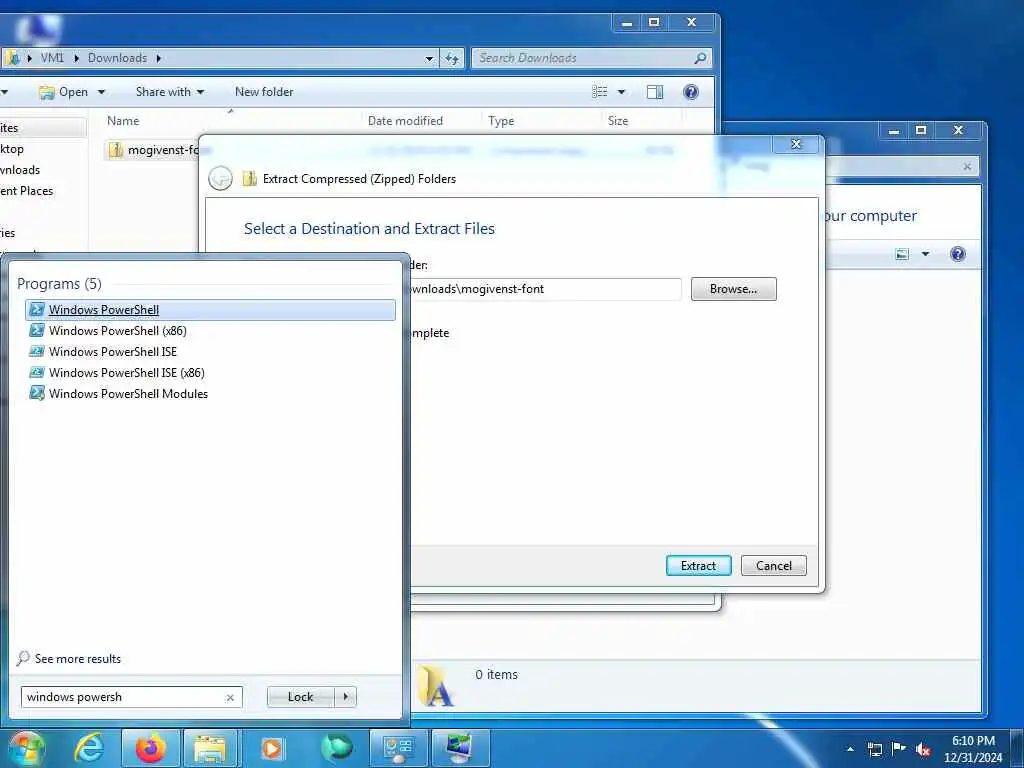The width and height of the screenshot is (1024, 768).
Task: Open the monitor icon taskbar application
Action: tap(460, 748)
